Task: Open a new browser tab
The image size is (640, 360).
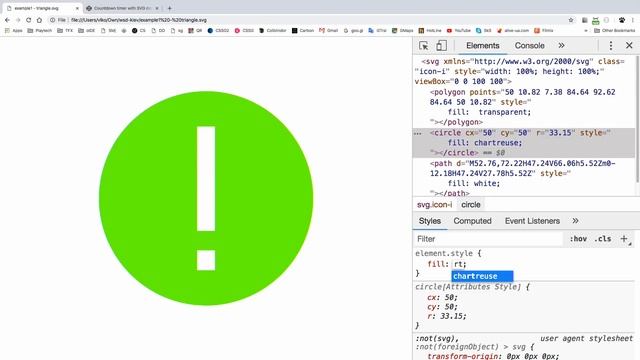Action: (169, 8)
